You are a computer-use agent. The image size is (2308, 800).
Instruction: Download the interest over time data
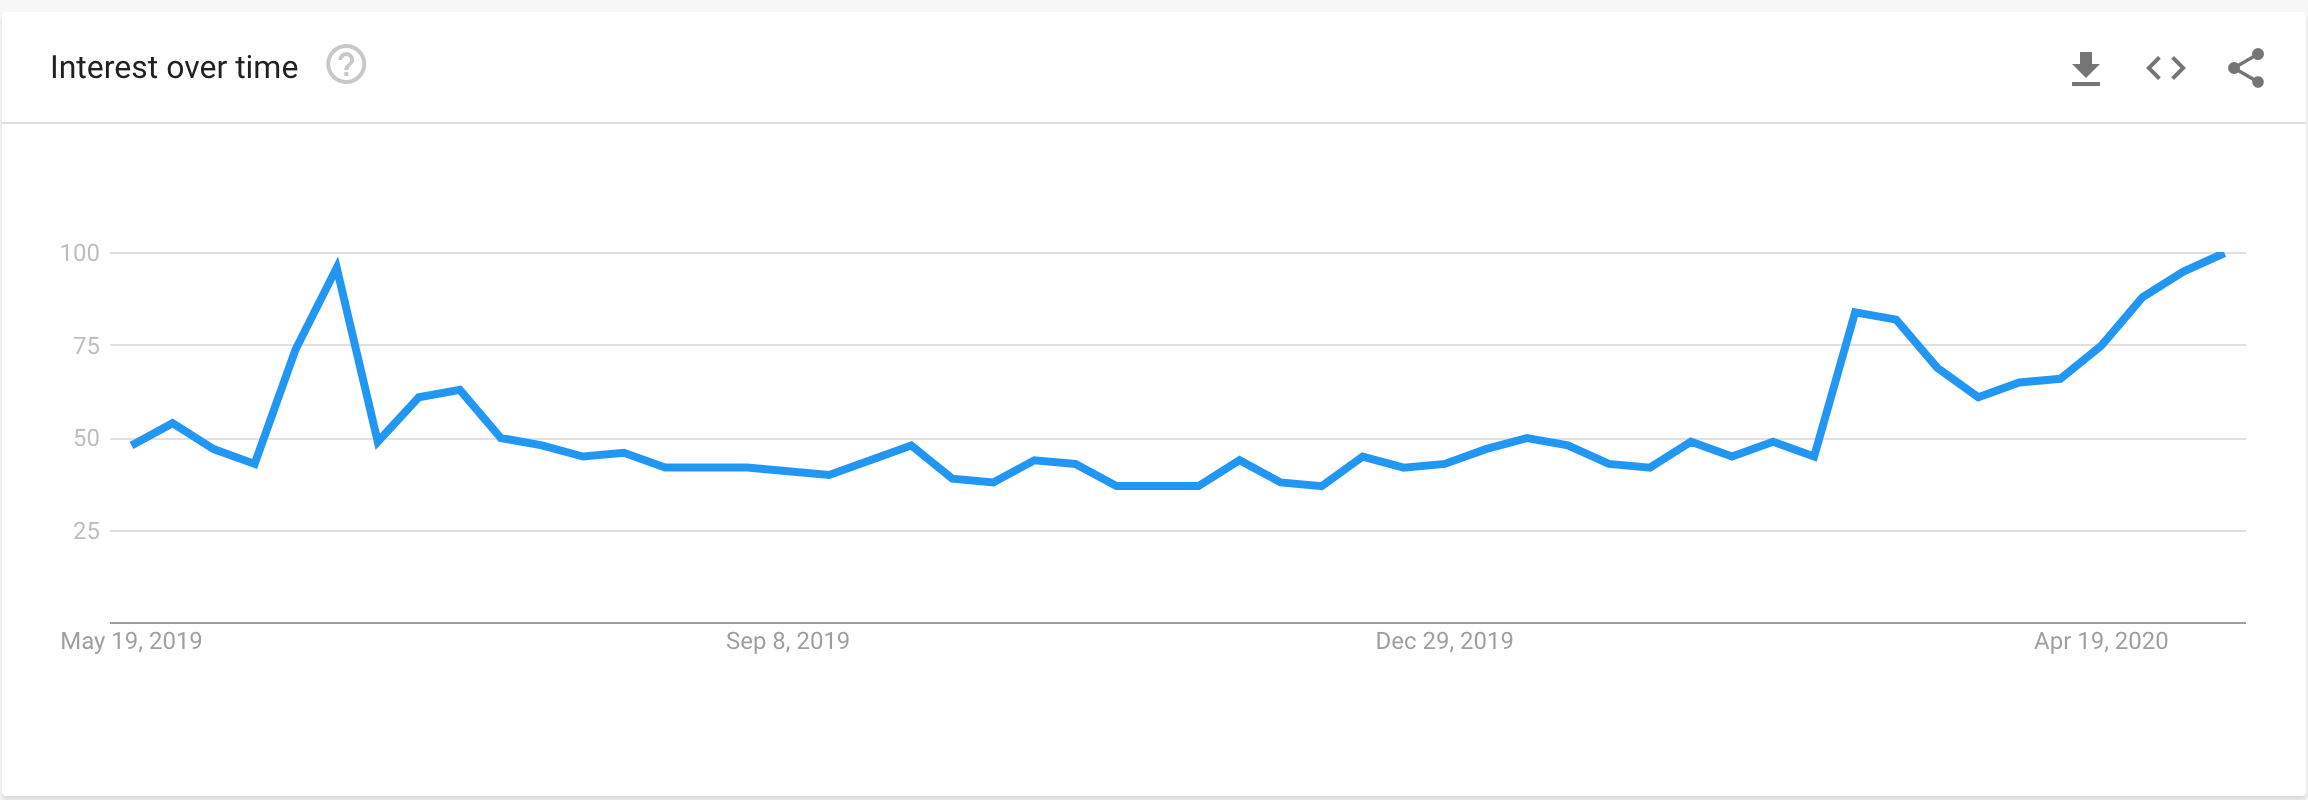tap(2085, 68)
